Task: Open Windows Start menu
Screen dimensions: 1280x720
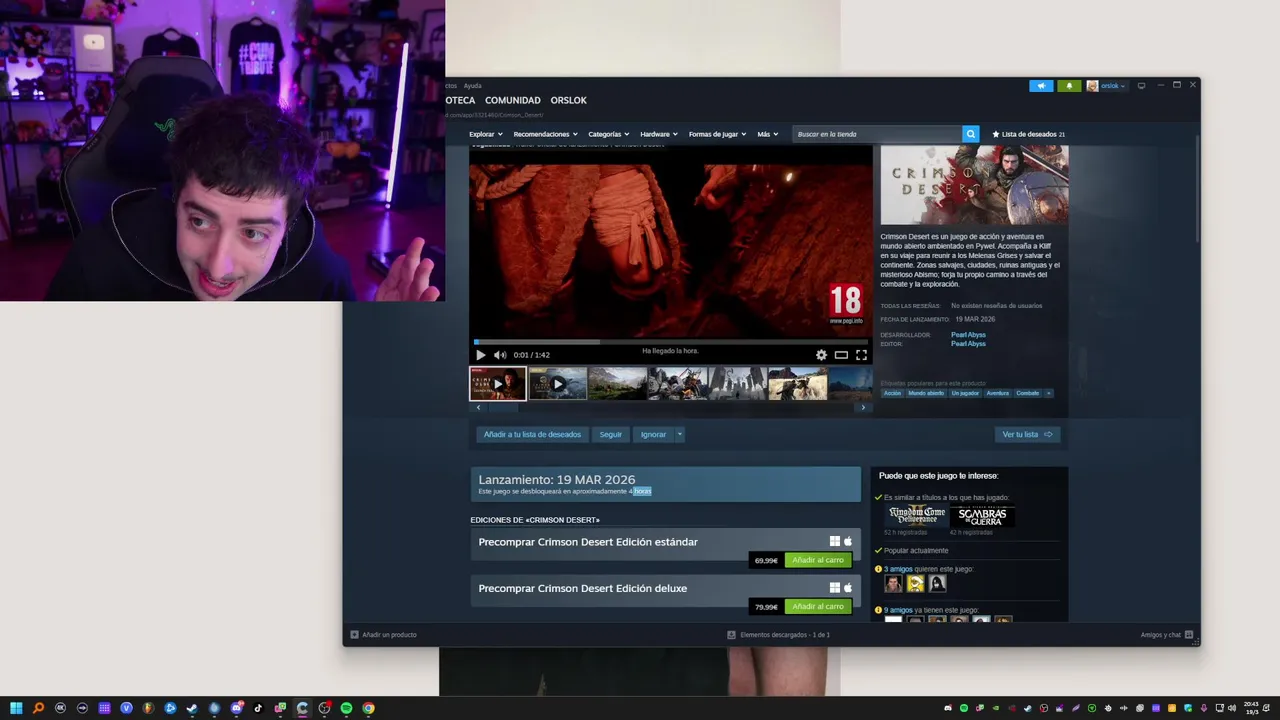Action: tap(16, 708)
